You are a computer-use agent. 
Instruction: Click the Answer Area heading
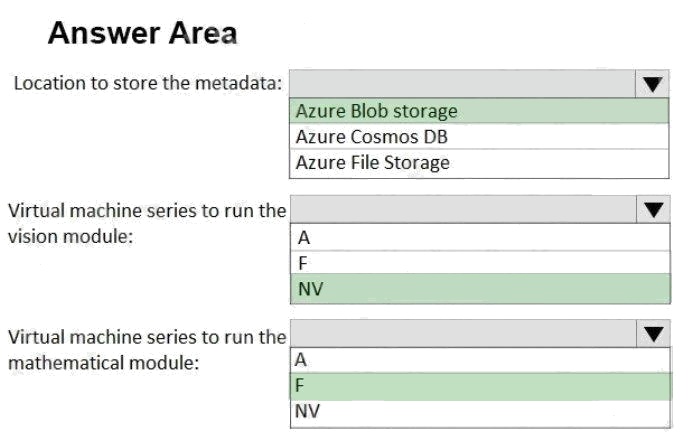tap(142, 33)
